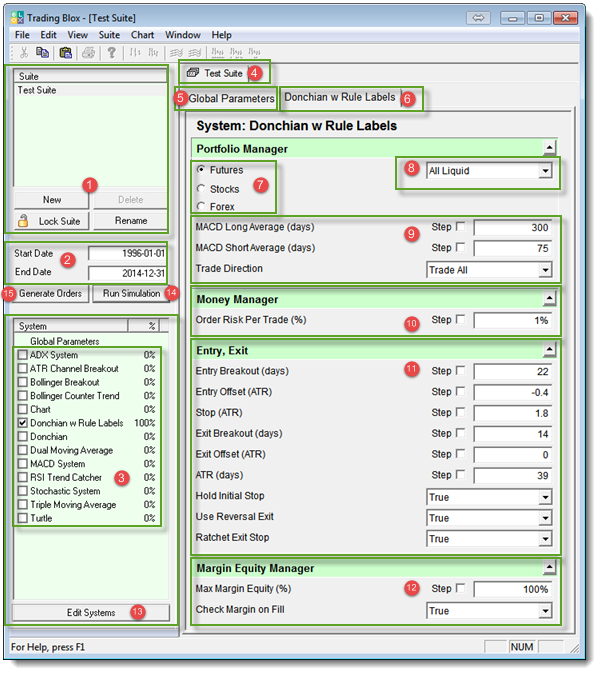Collapse the Portfolio Manager section
Viewport: 601px width, 675px height.
point(549,148)
